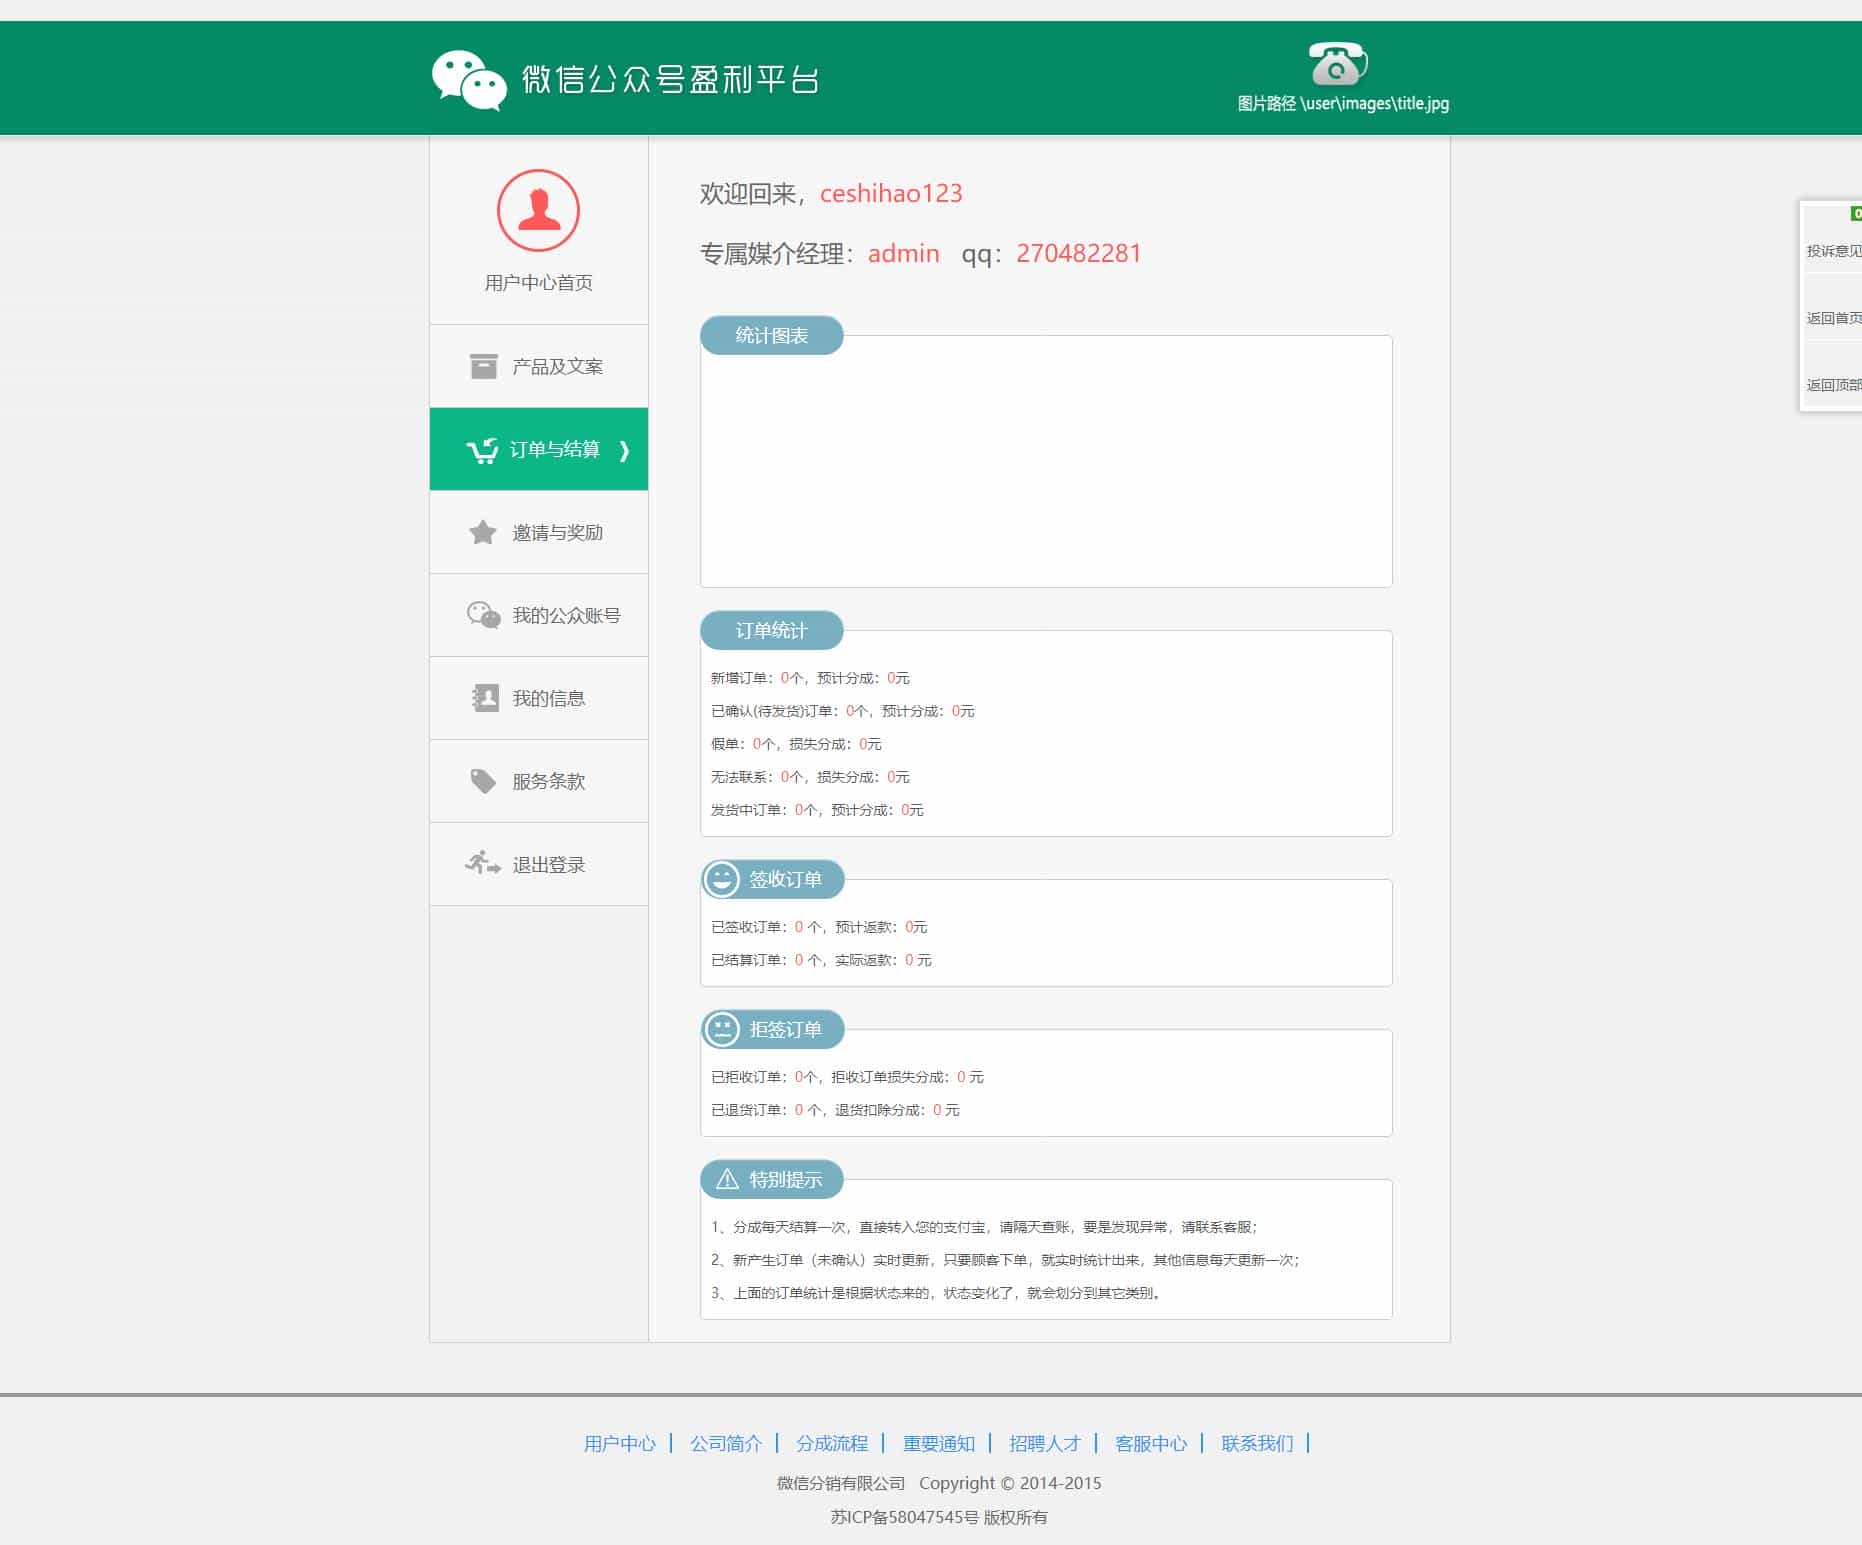This screenshot has height=1545, width=1862.
Task: Click the WeChat bubbles icon for 我的公众账号
Action: click(x=483, y=615)
